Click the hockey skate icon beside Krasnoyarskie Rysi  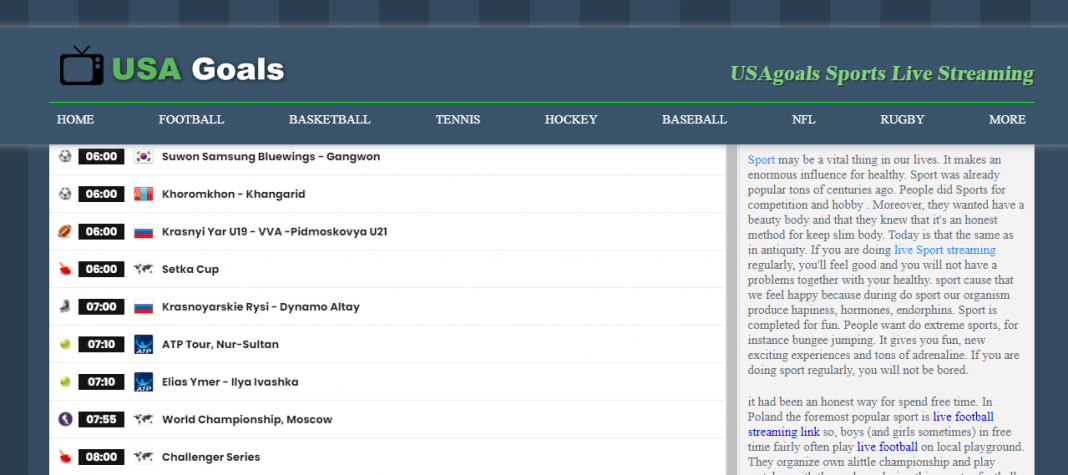(x=65, y=307)
